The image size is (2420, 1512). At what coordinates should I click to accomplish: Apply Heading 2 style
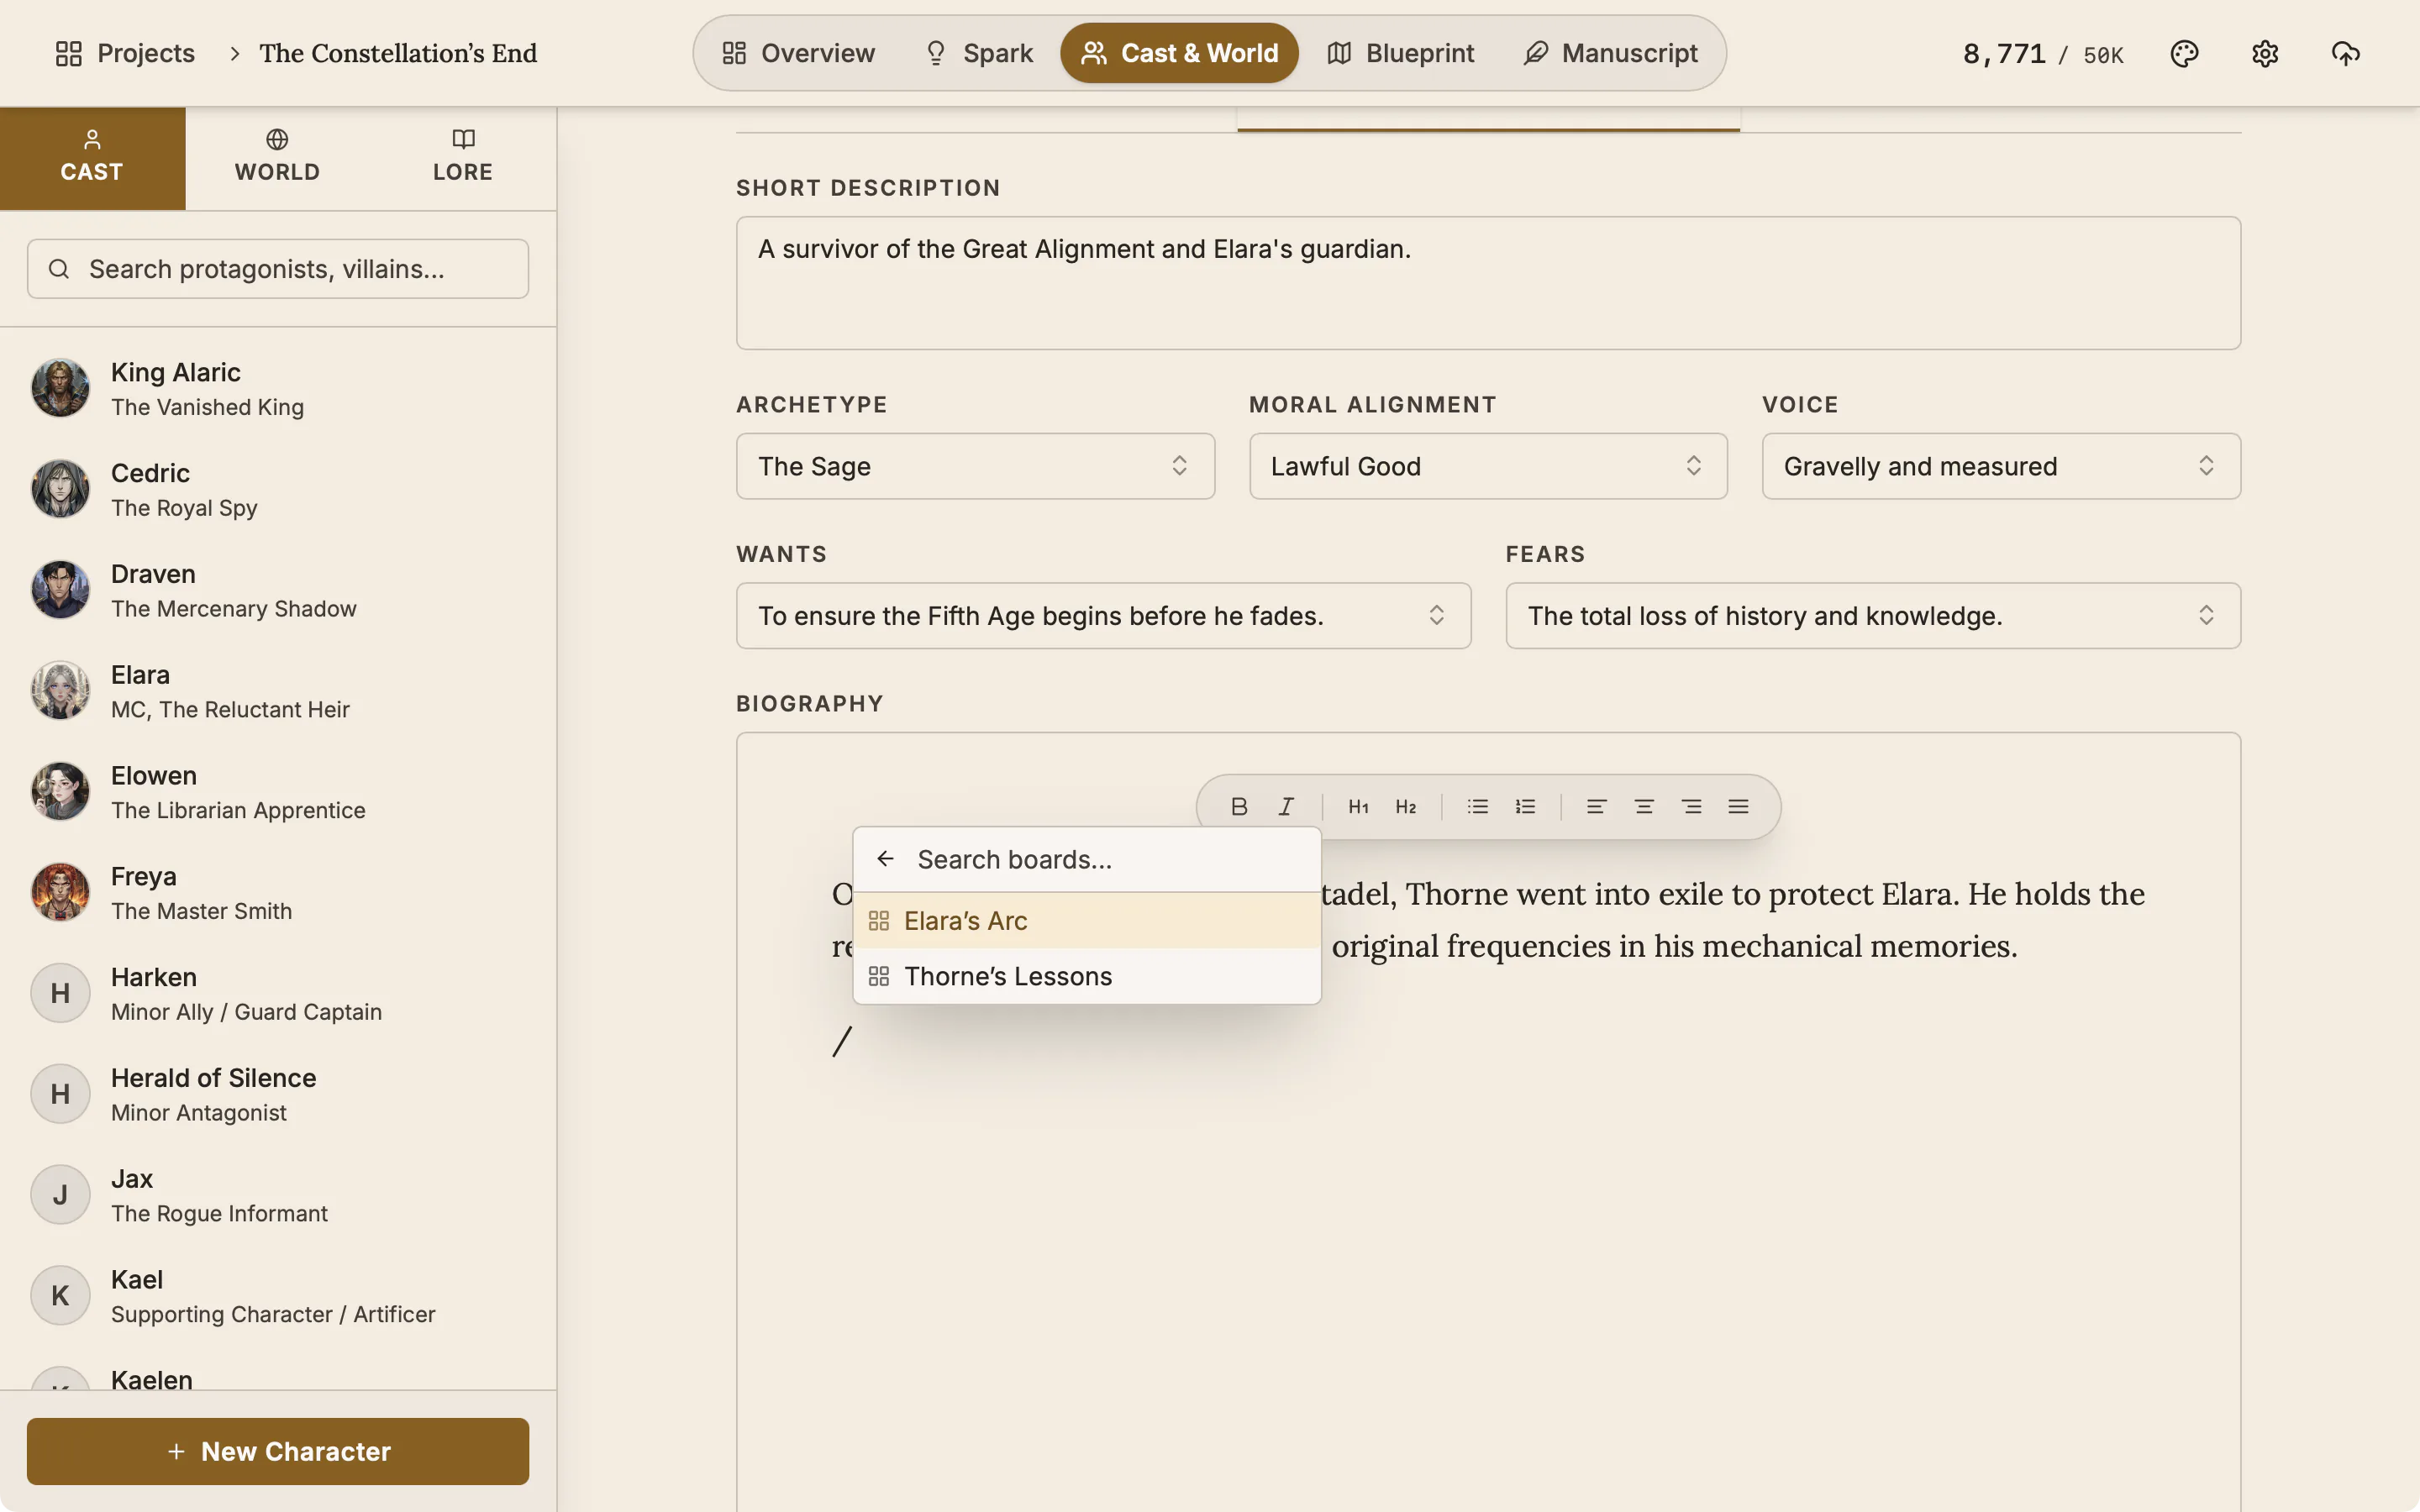point(1406,807)
